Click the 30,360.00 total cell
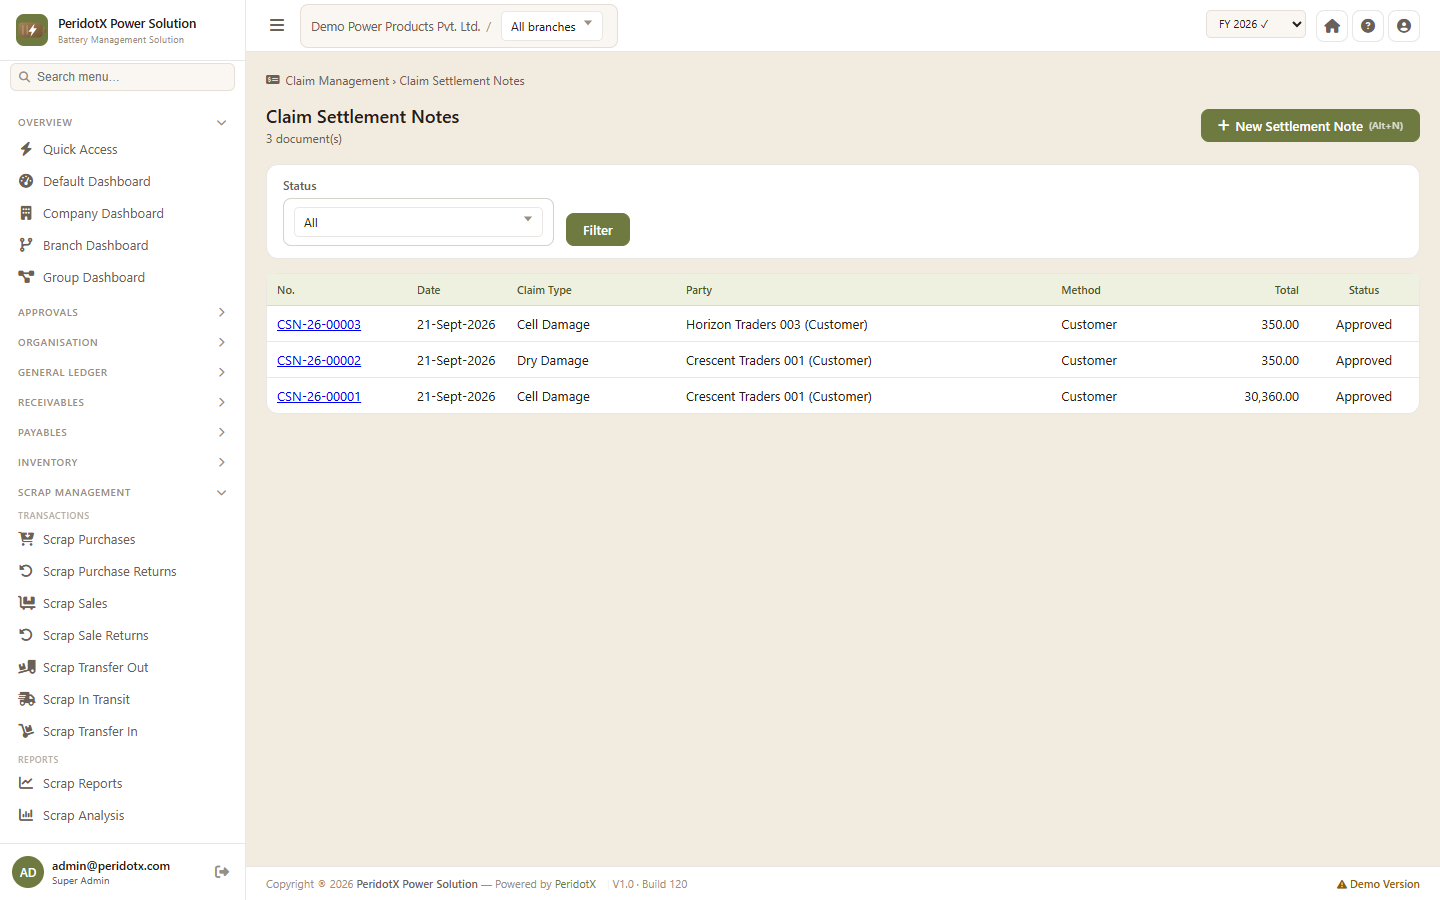The image size is (1440, 900). tap(1271, 396)
